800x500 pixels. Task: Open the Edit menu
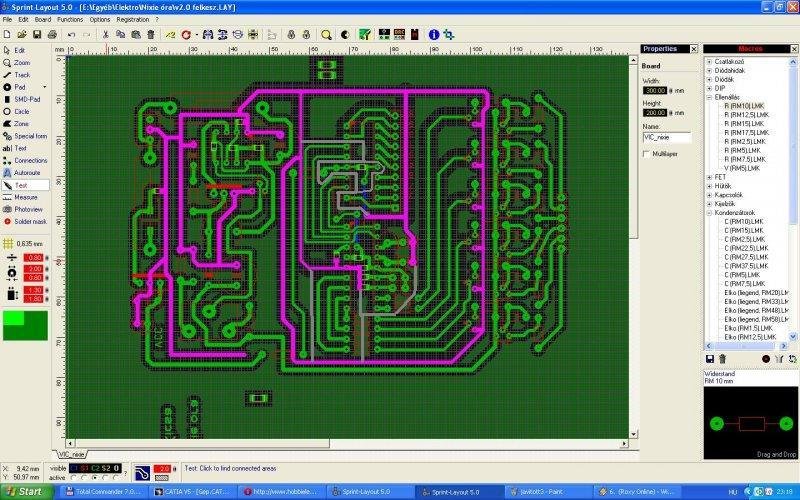23,19
